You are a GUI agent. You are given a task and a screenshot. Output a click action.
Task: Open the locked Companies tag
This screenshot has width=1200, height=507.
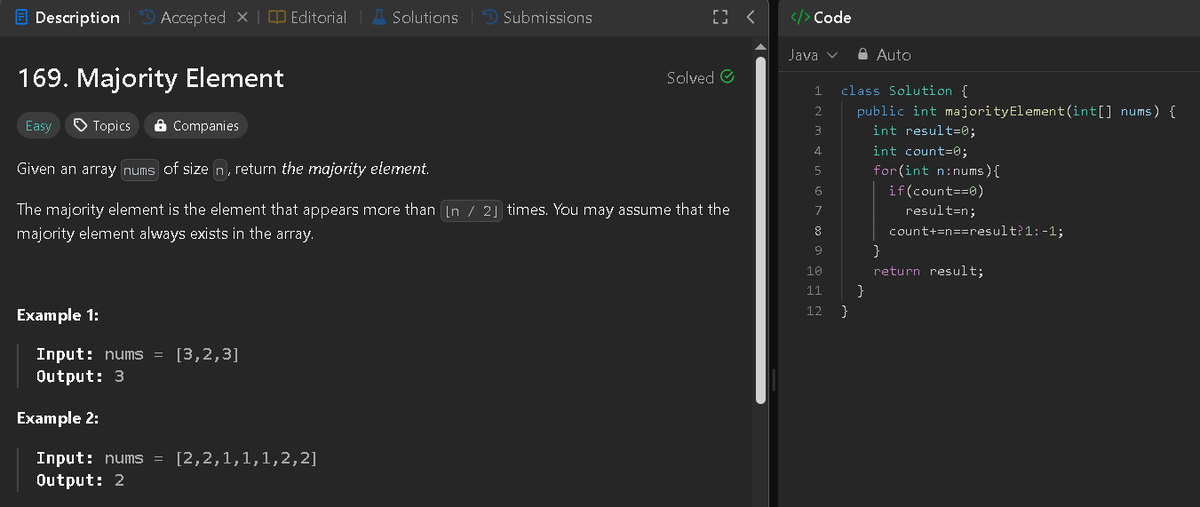click(196, 126)
